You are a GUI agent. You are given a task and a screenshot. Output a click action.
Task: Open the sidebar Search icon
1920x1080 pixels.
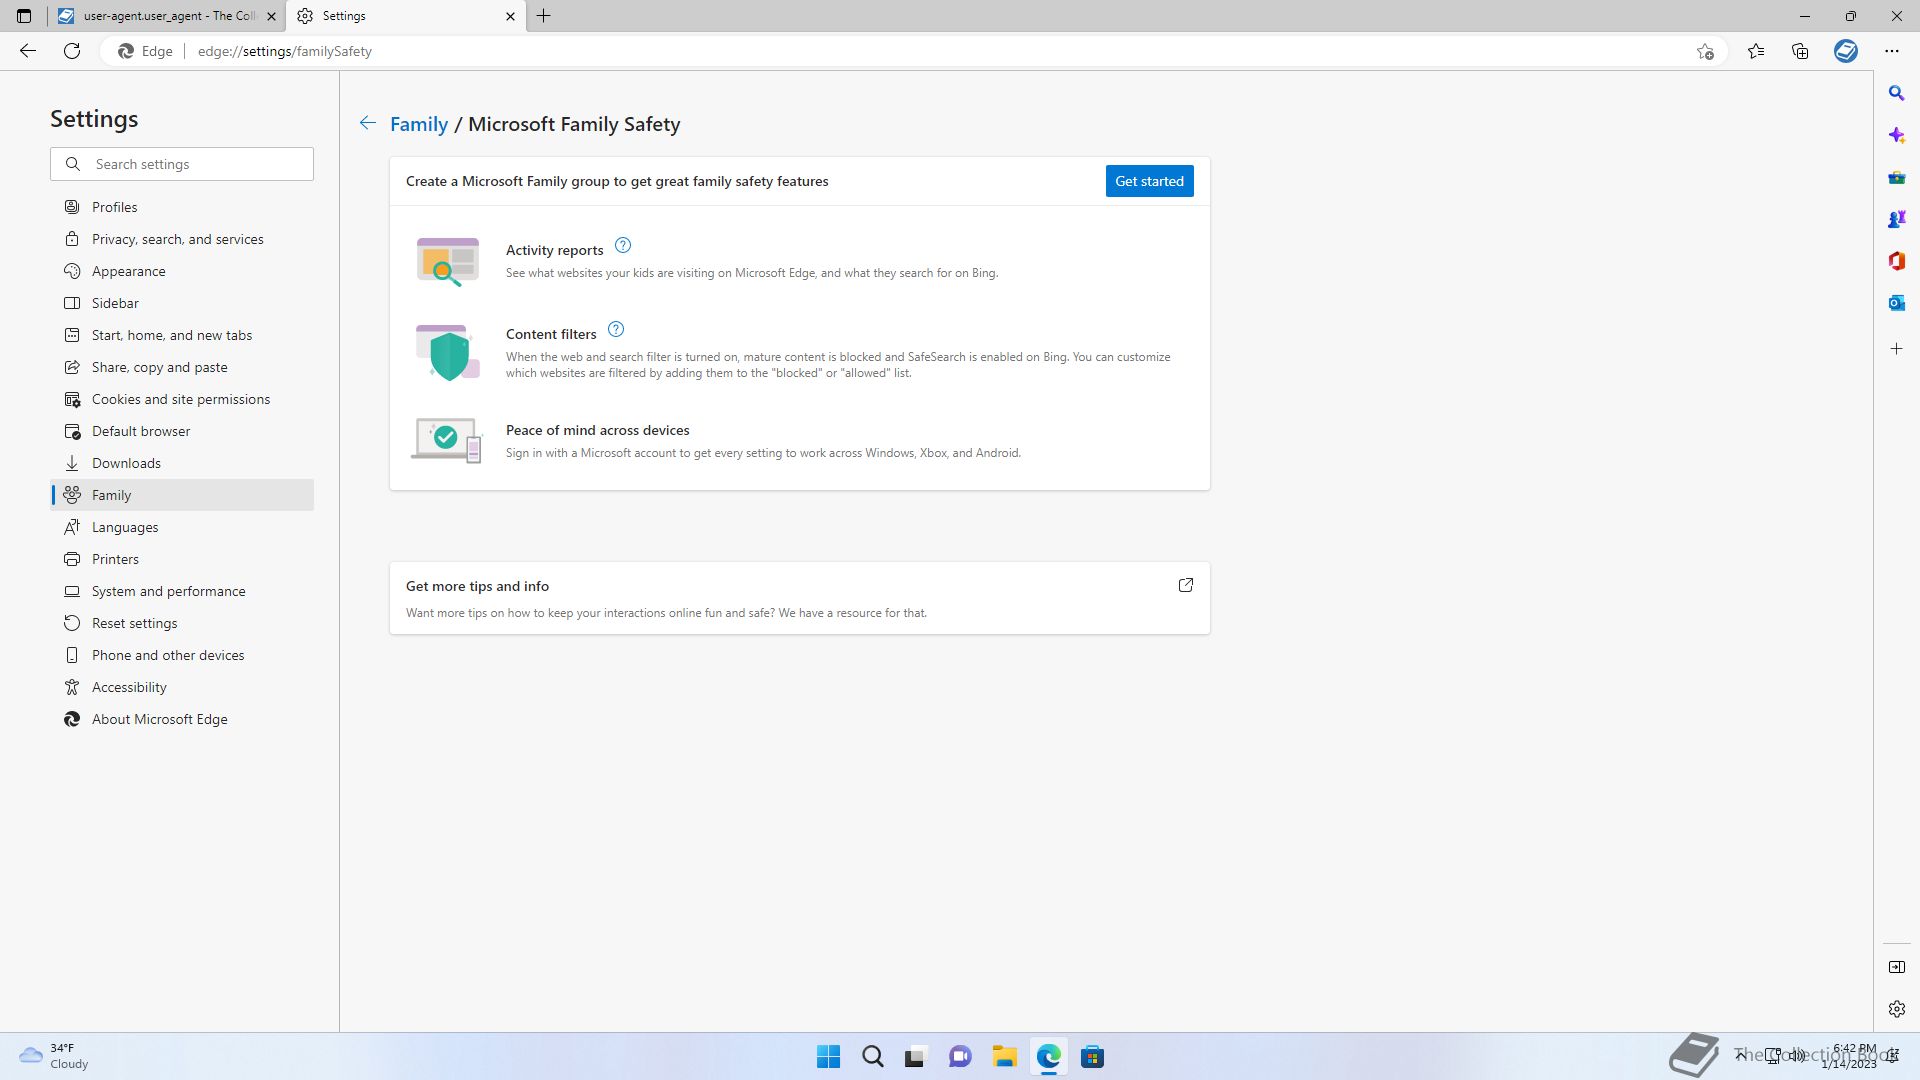point(1896,93)
